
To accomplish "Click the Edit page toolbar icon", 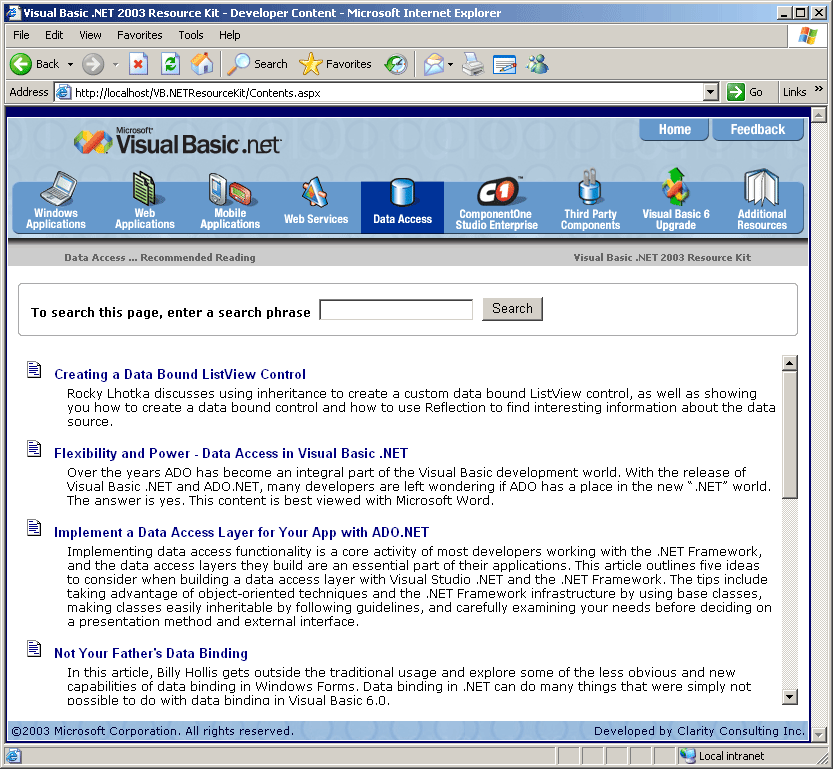I will (x=504, y=64).
